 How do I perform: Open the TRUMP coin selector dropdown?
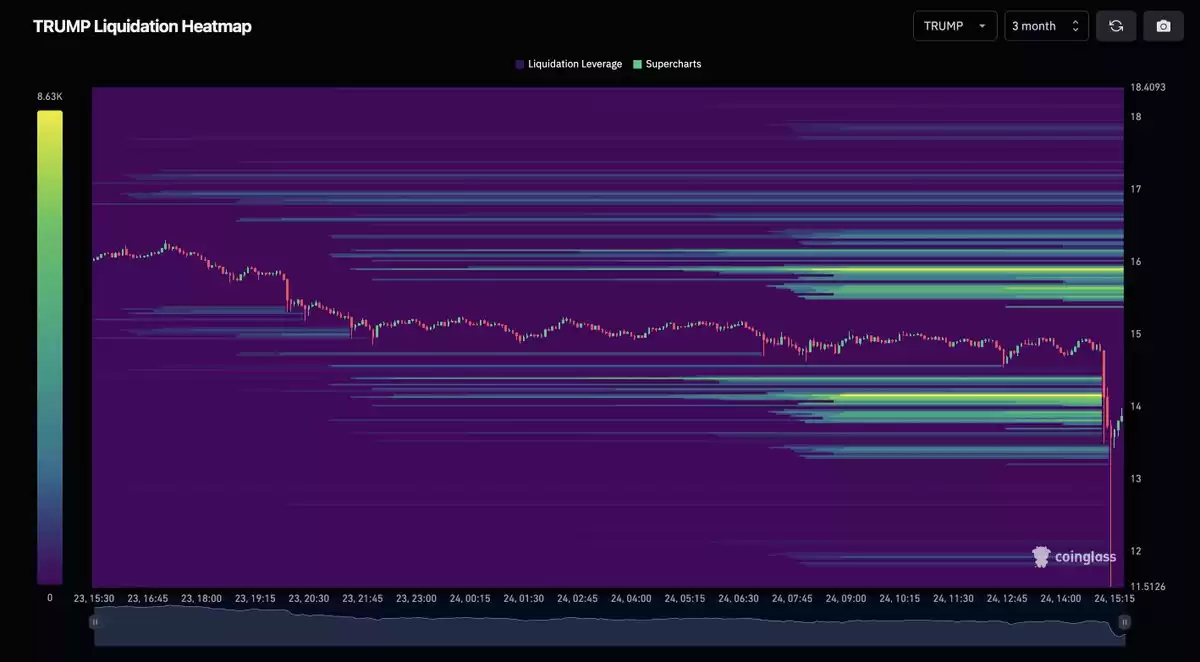(x=955, y=26)
